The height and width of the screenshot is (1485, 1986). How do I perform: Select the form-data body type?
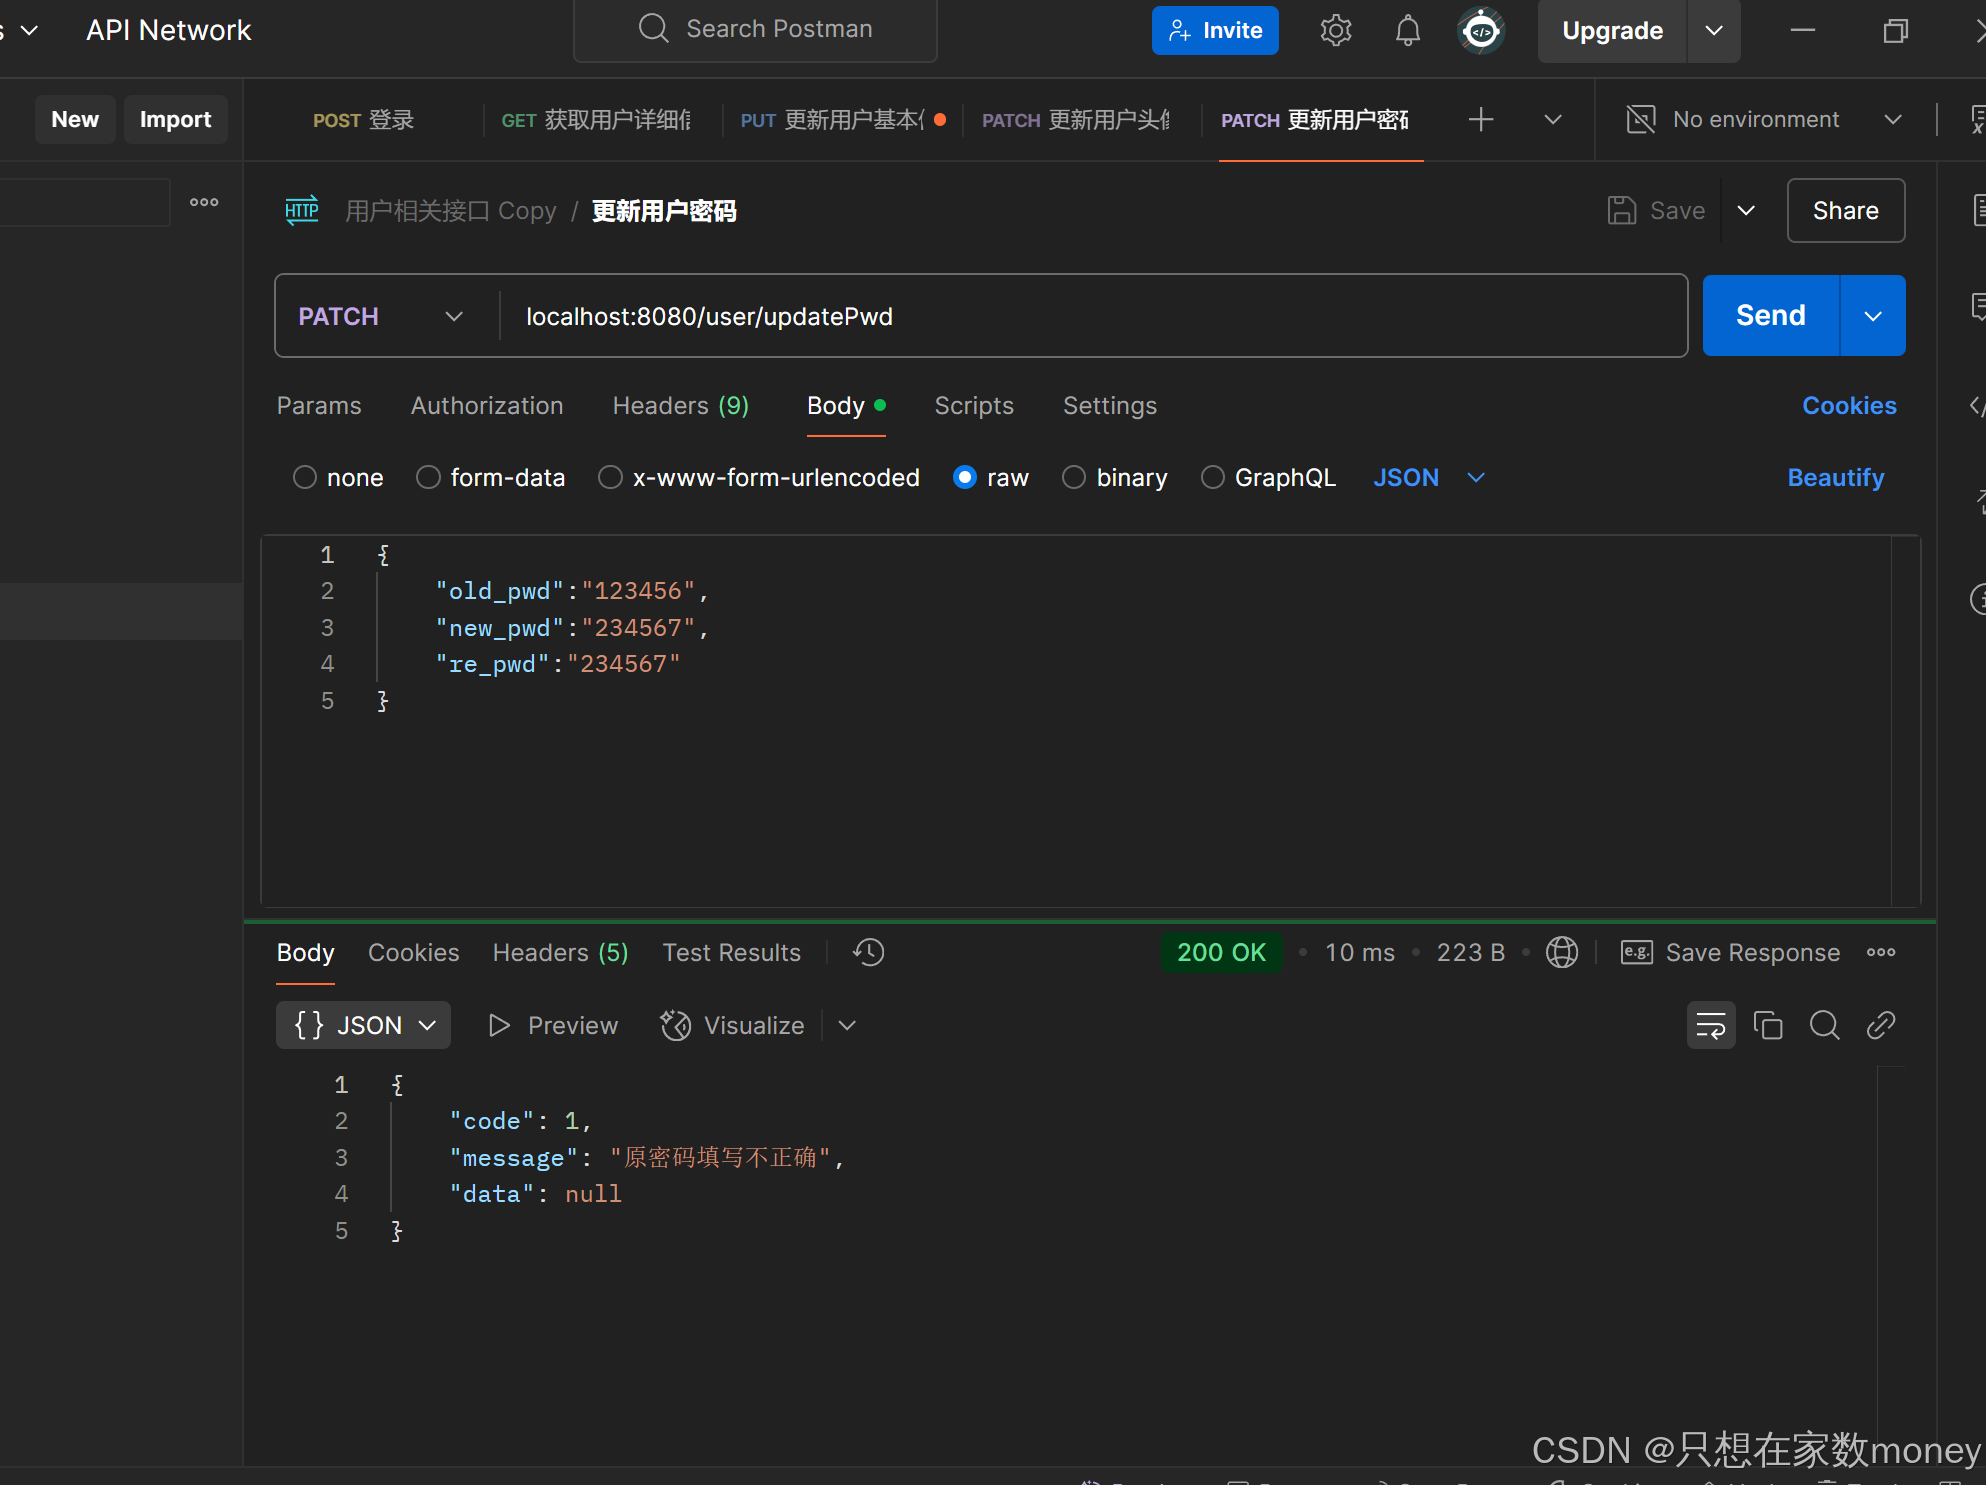click(429, 478)
